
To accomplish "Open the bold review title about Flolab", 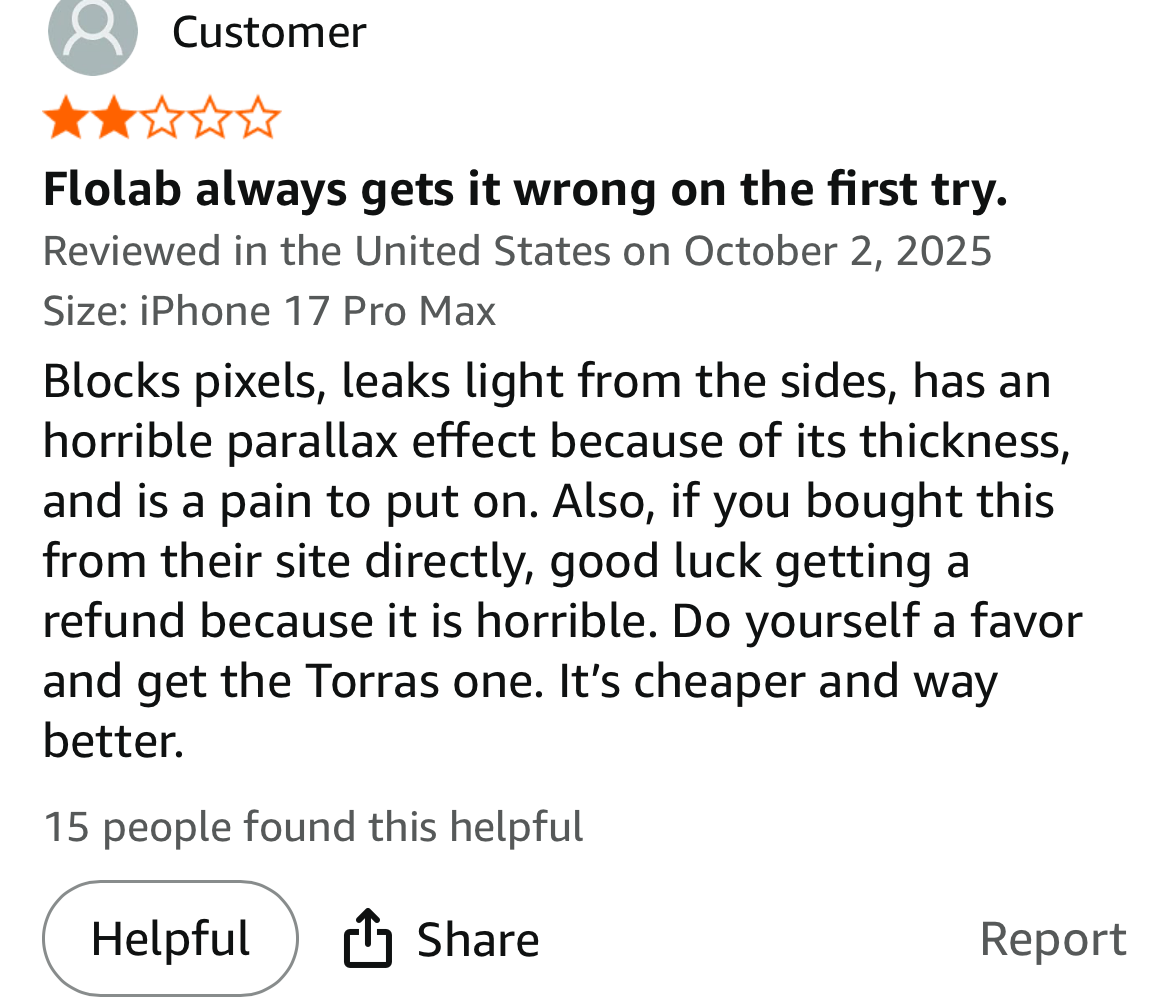I will (x=524, y=189).
